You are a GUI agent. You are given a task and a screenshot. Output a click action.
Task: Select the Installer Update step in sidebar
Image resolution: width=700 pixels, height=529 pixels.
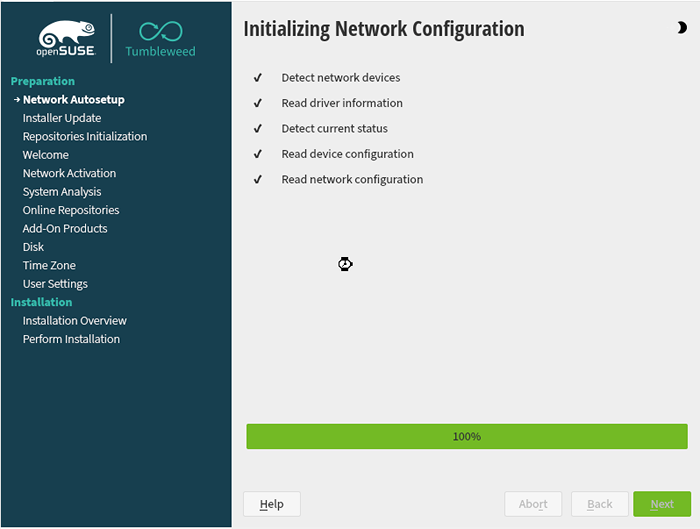(x=62, y=118)
